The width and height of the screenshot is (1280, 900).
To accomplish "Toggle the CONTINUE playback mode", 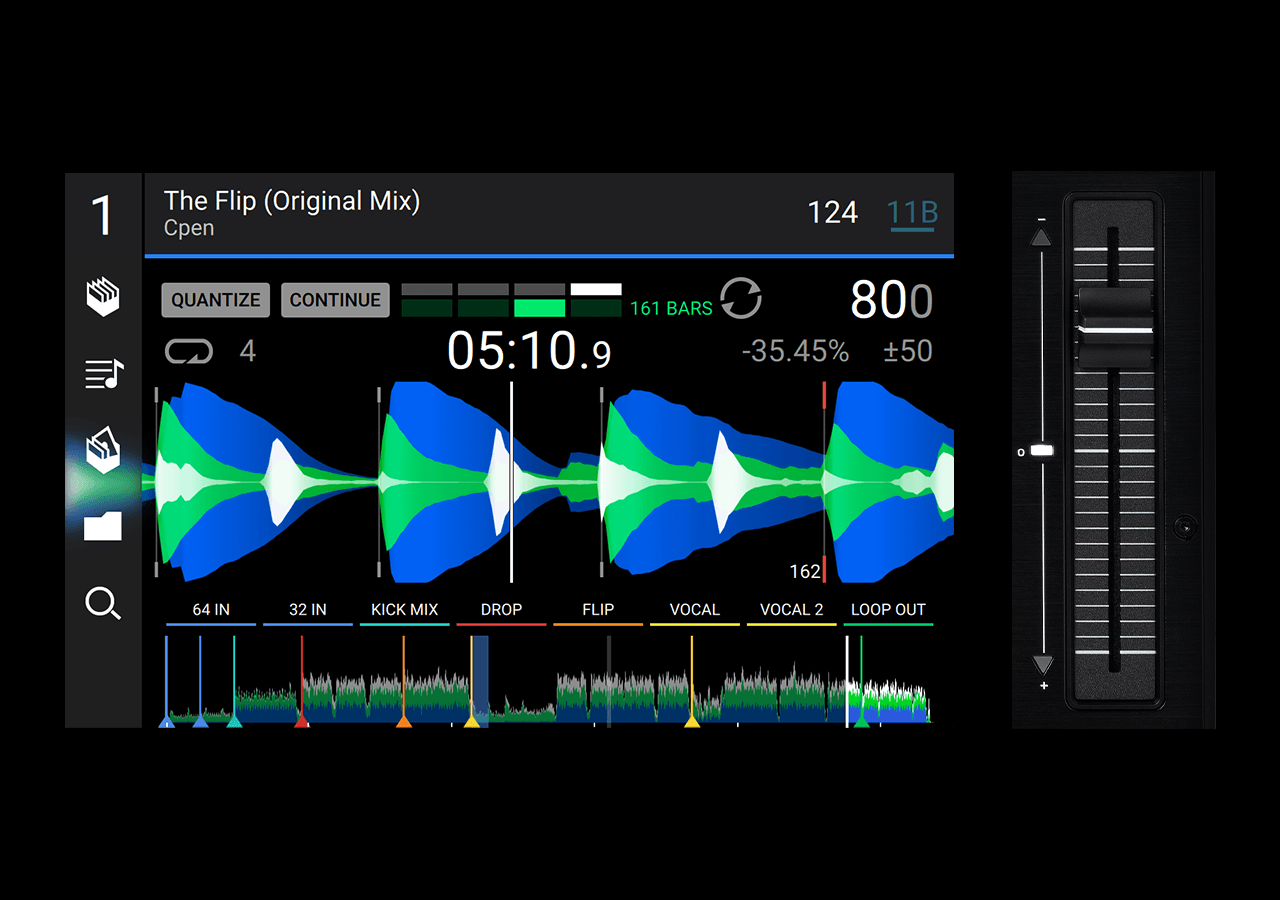I will (335, 300).
